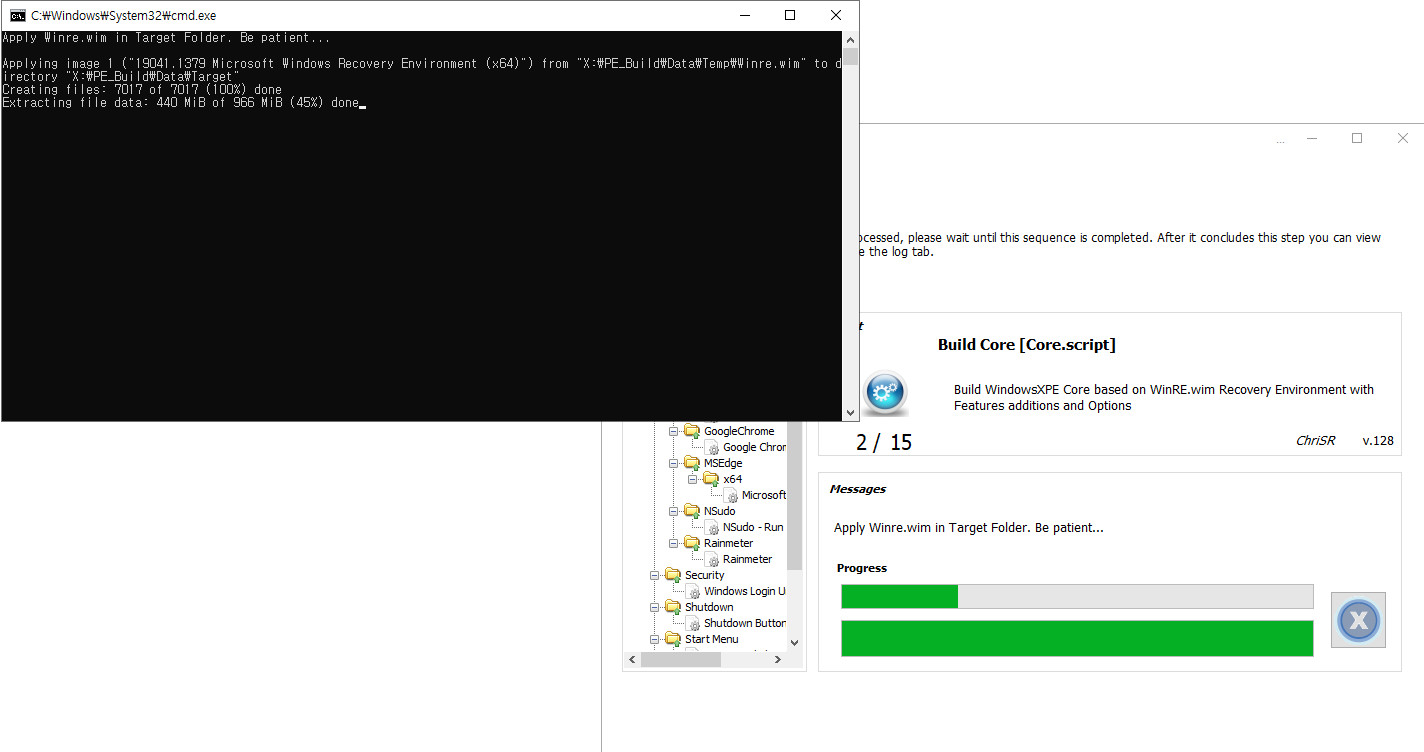1424x752 pixels.
Task: Click the Build Core gear icon
Action: click(884, 392)
